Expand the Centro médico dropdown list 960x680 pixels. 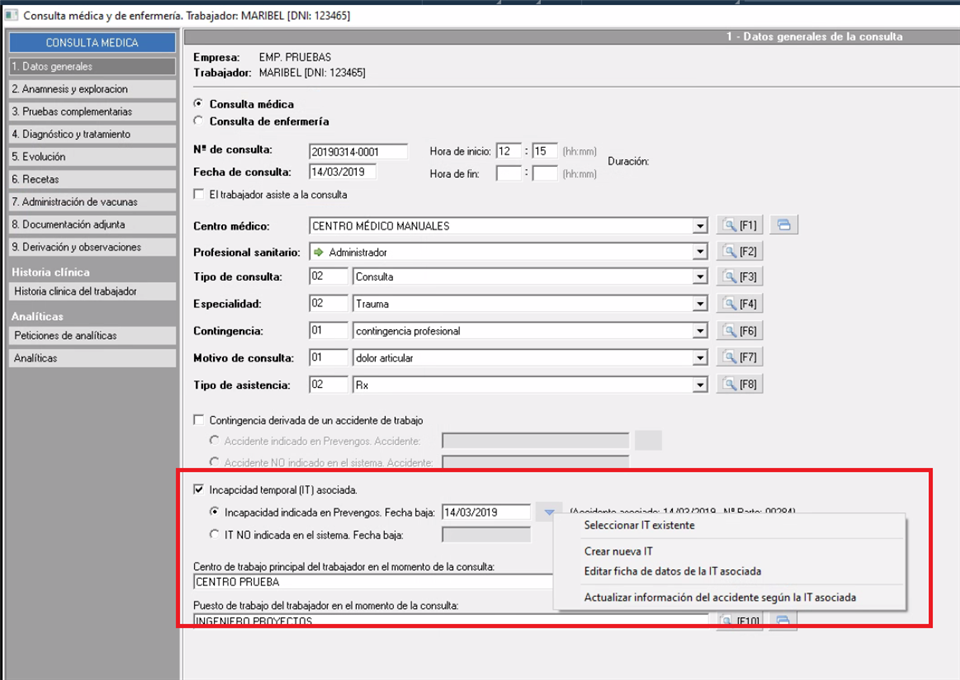[700, 226]
